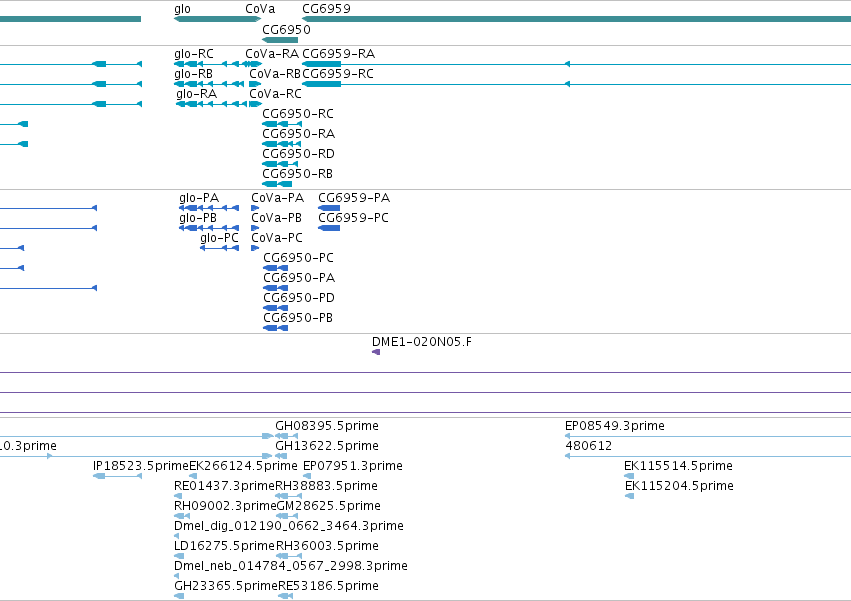
Task: Select the RE53186.5prime EST label
Action: [328, 586]
